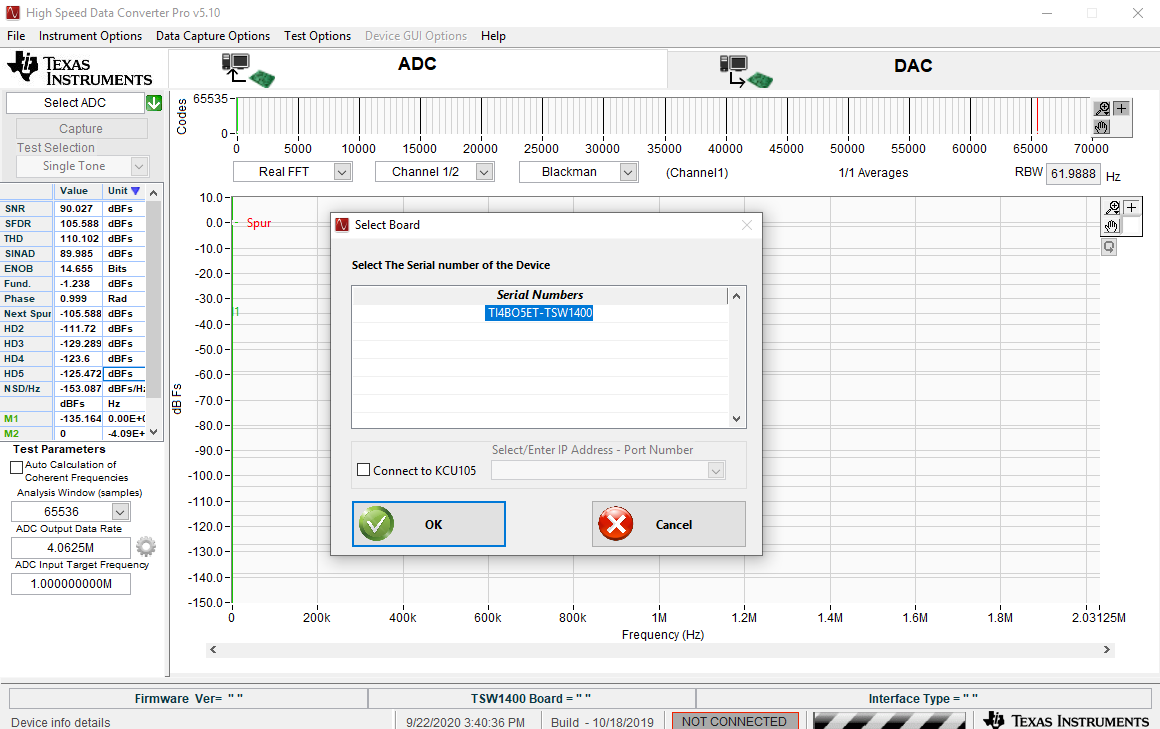Open the Instrument Options menu
Screen dimensions: 1160x729
[90, 35]
